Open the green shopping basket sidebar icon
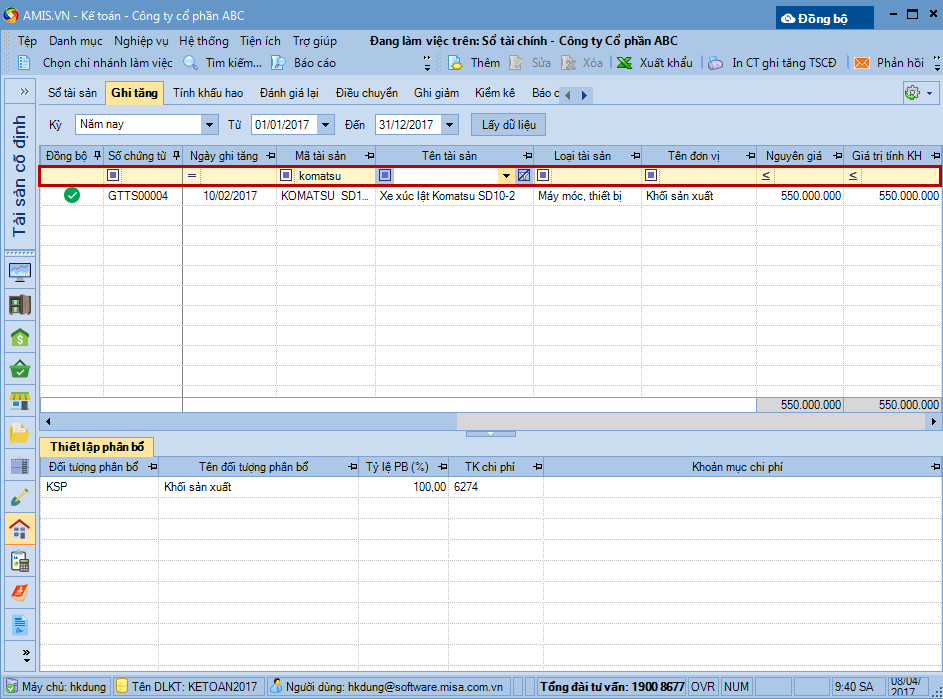This screenshot has width=943, height=699. pos(19,369)
